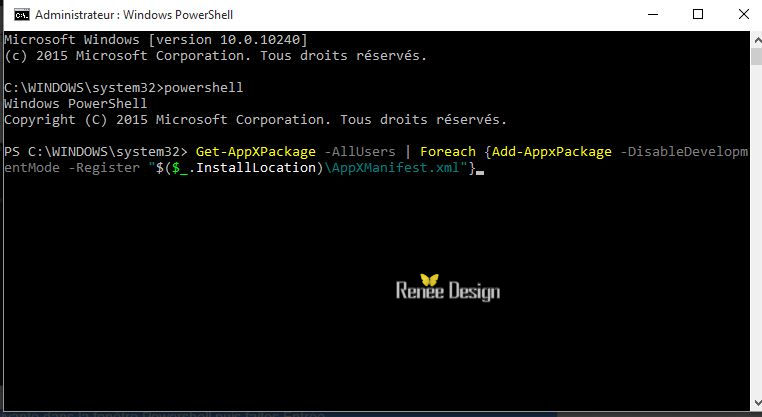Viewport: 762px width, 417px height.
Task: Minimize the PowerShell window
Action: point(653,15)
